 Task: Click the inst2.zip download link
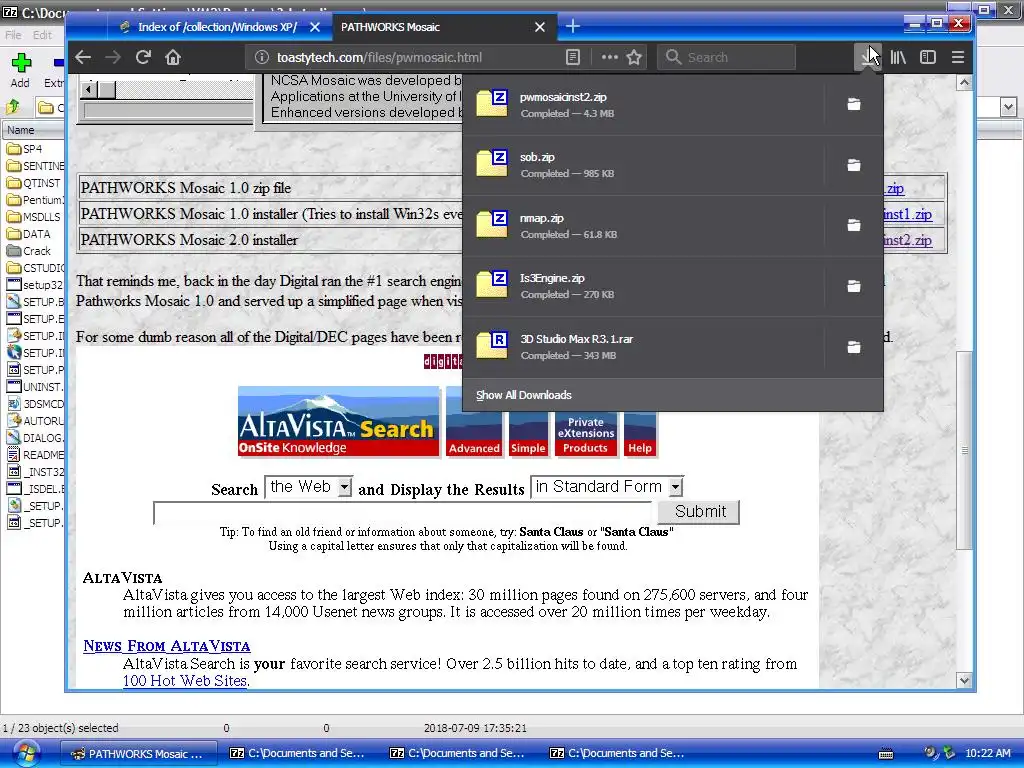point(907,240)
